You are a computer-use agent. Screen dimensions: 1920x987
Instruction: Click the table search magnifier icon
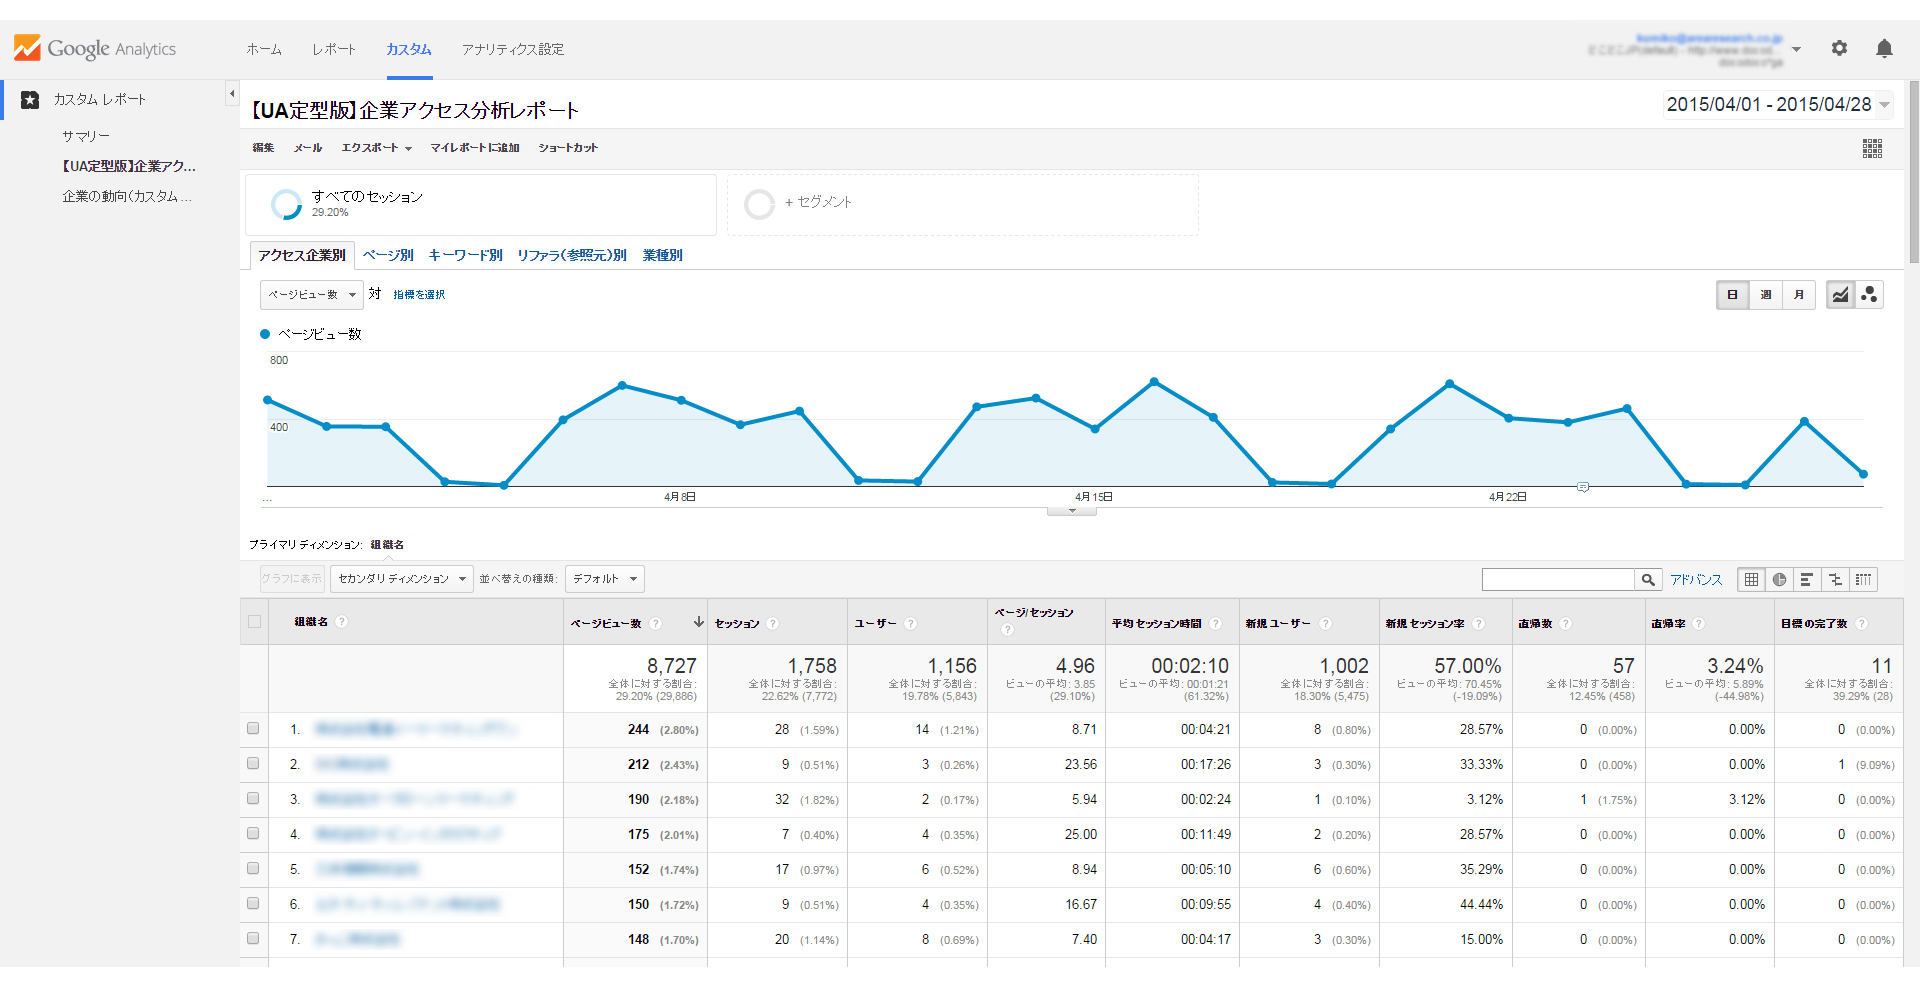click(1648, 579)
